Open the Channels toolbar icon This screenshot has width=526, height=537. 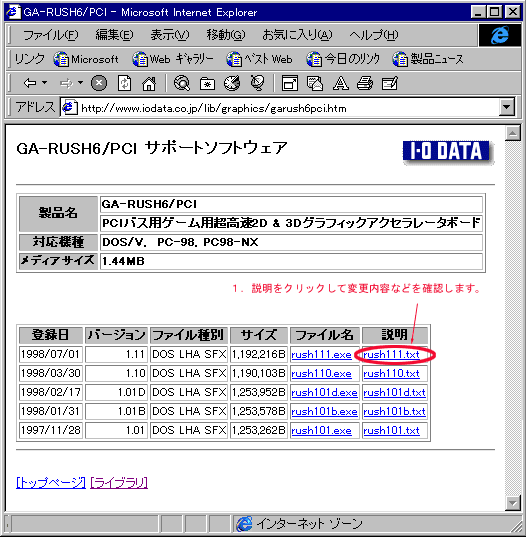click(258, 83)
